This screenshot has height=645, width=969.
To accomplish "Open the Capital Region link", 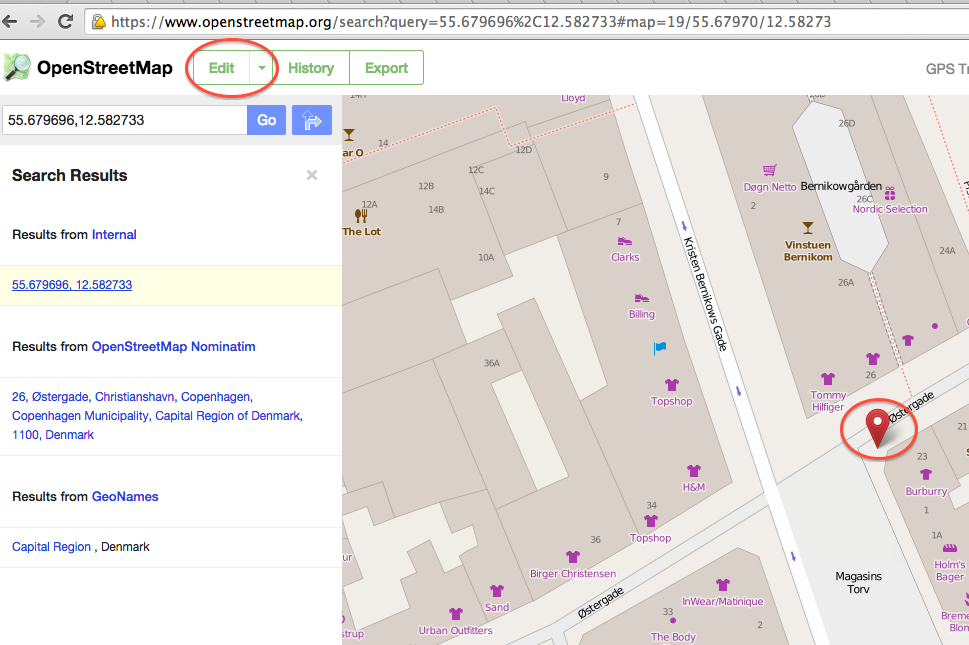I will [51, 547].
